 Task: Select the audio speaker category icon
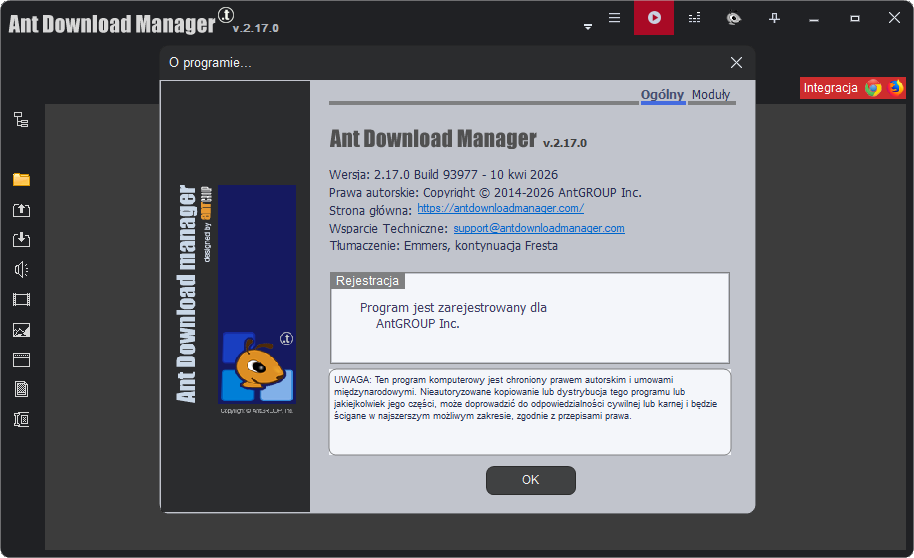21,269
